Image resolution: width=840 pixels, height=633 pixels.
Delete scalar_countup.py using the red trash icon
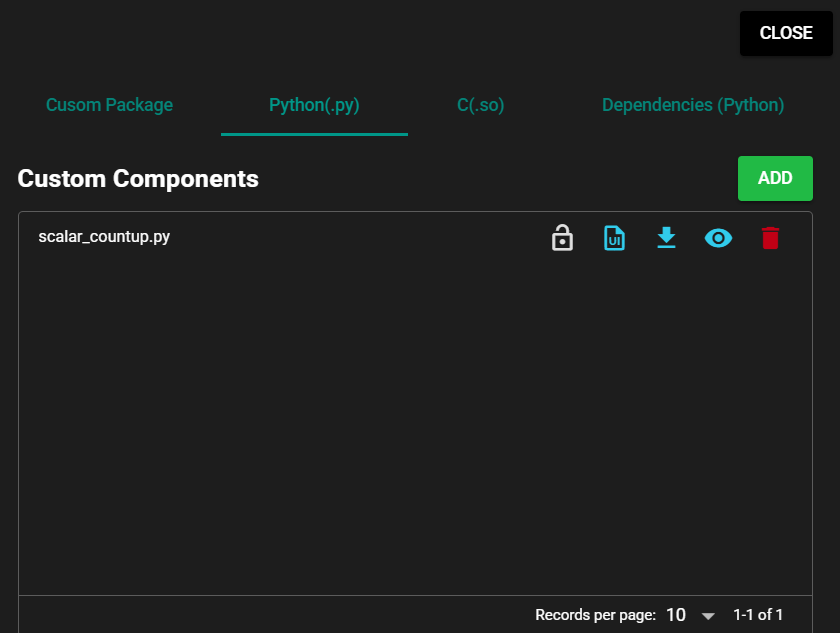pyautogui.click(x=770, y=238)
